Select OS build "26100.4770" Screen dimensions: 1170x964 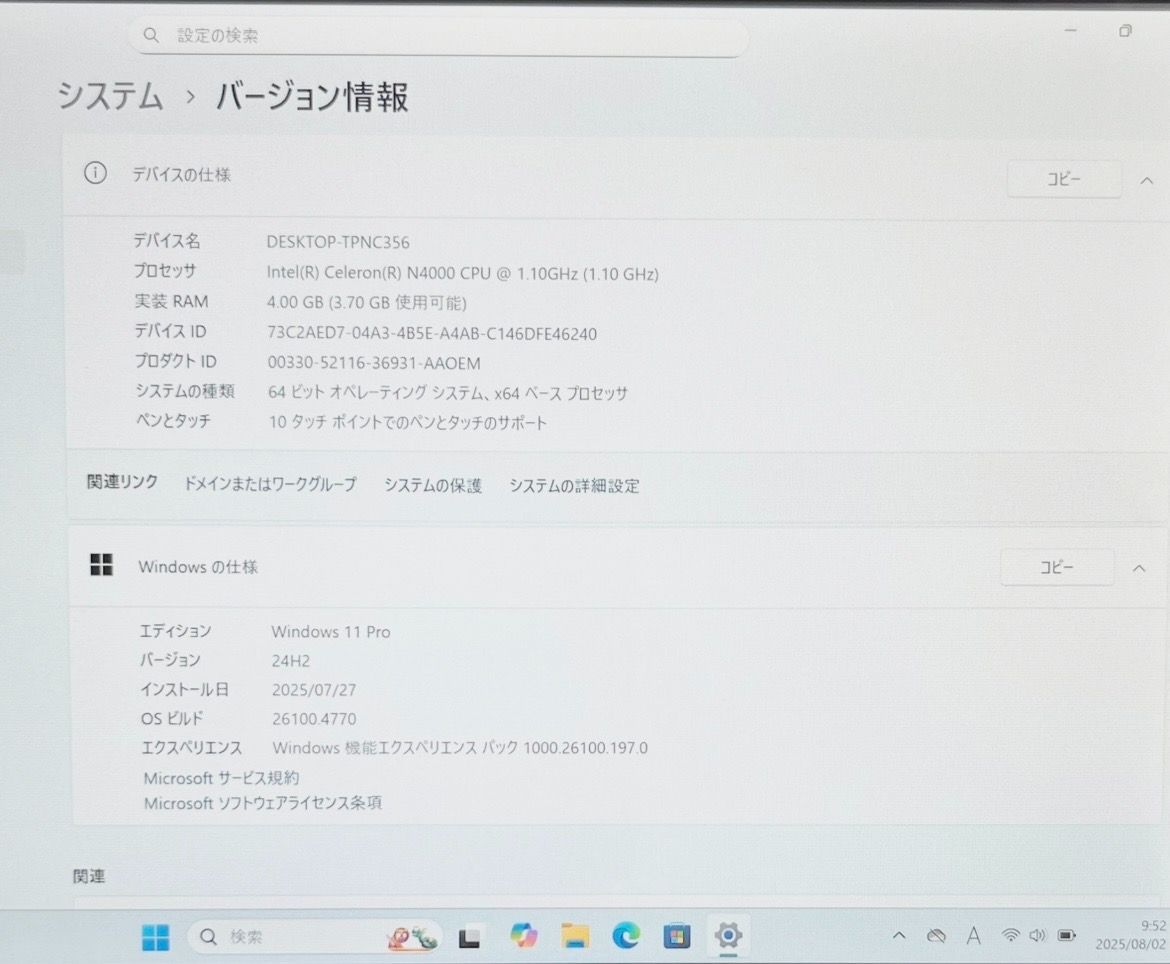tap(314, 719)
